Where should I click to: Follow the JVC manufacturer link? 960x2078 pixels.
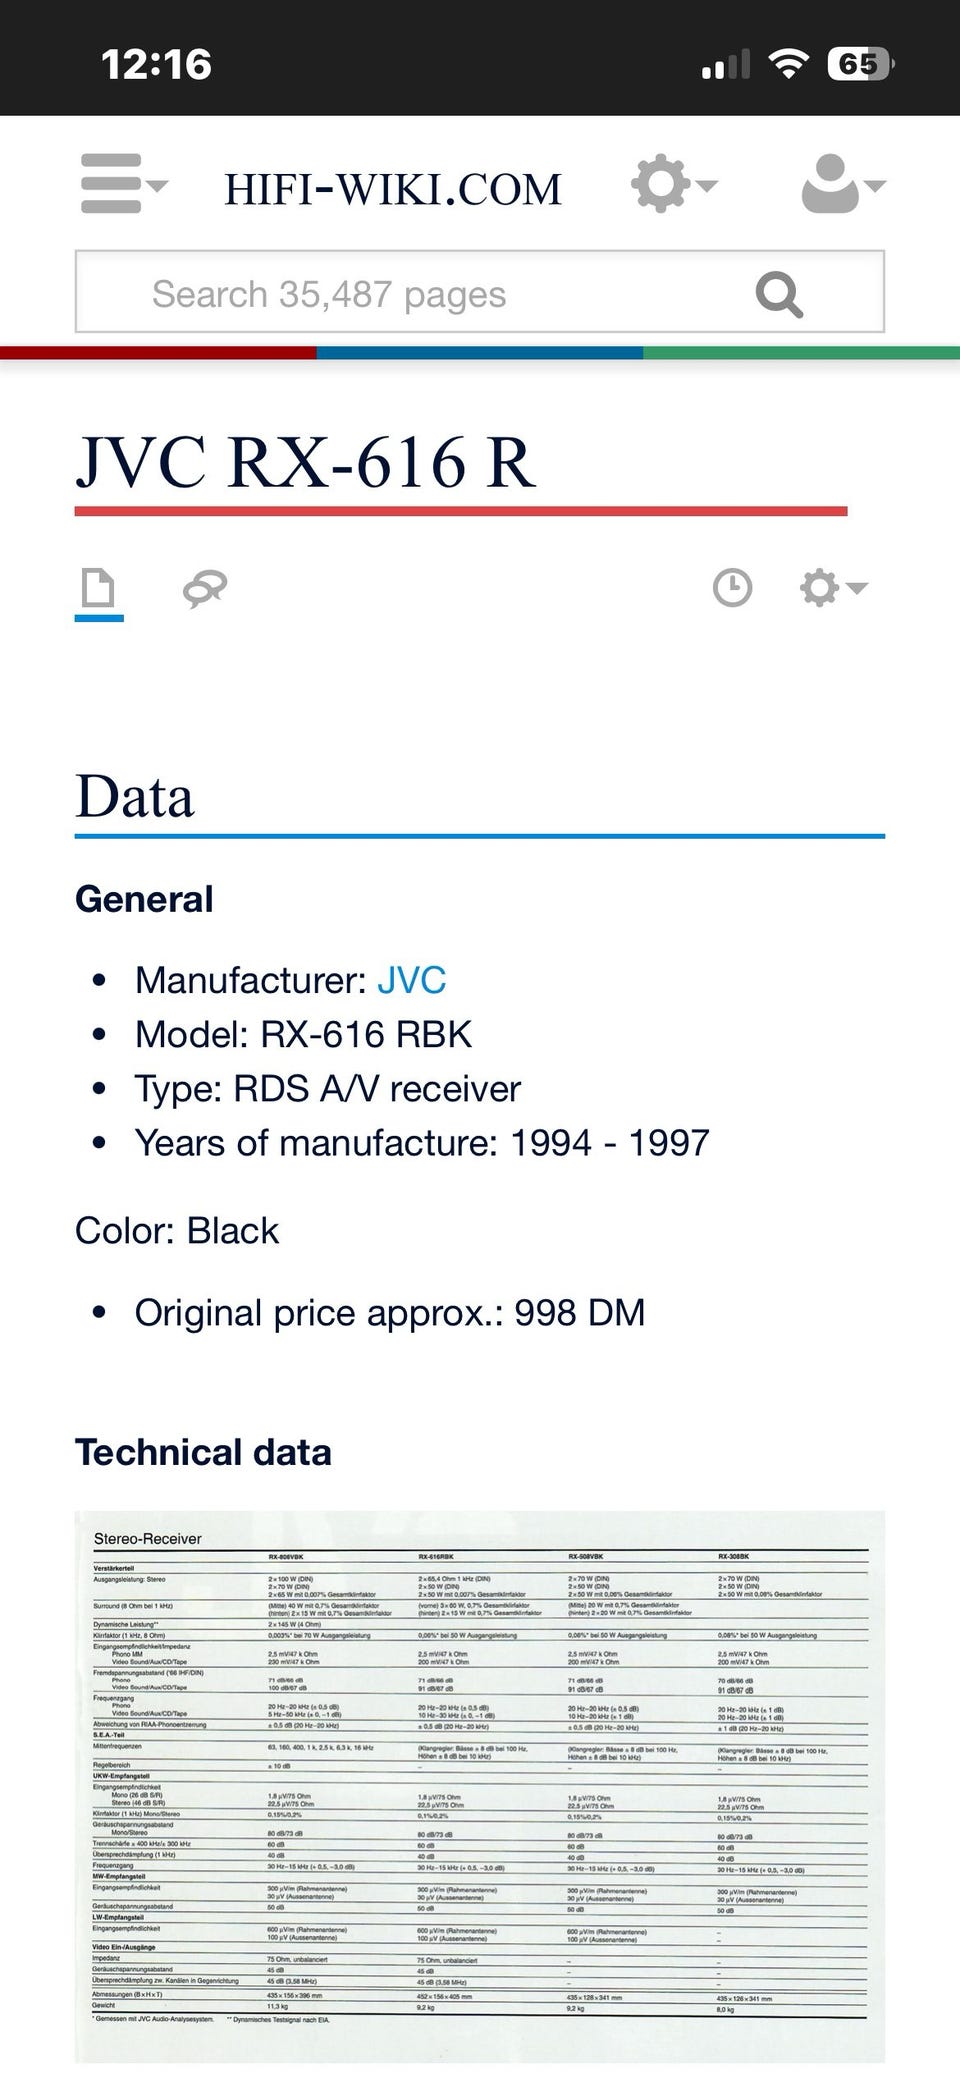coord(411,980)
